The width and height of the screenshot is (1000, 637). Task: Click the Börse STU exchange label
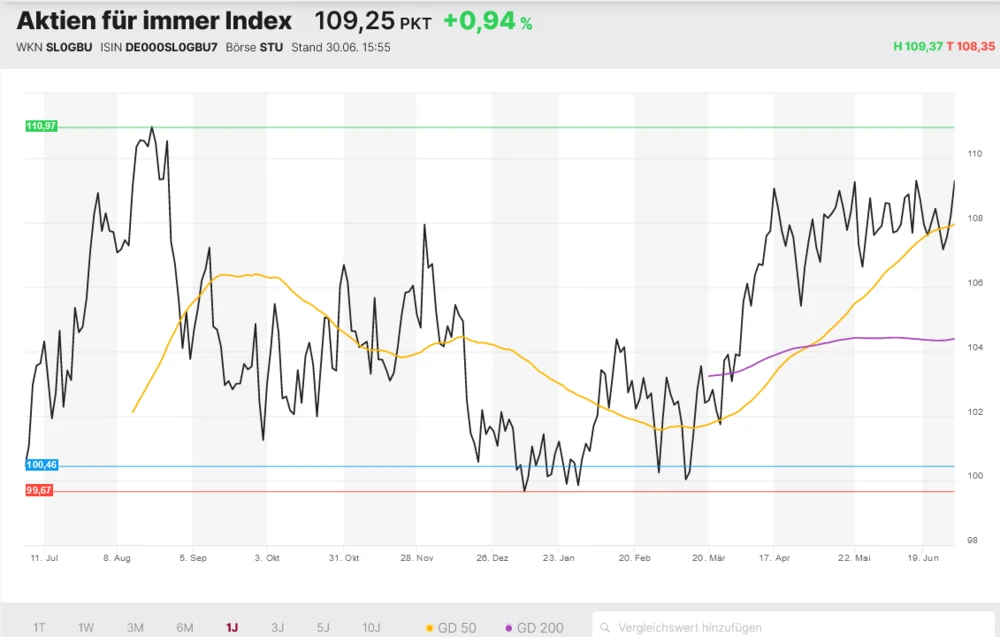pos(254,47)
